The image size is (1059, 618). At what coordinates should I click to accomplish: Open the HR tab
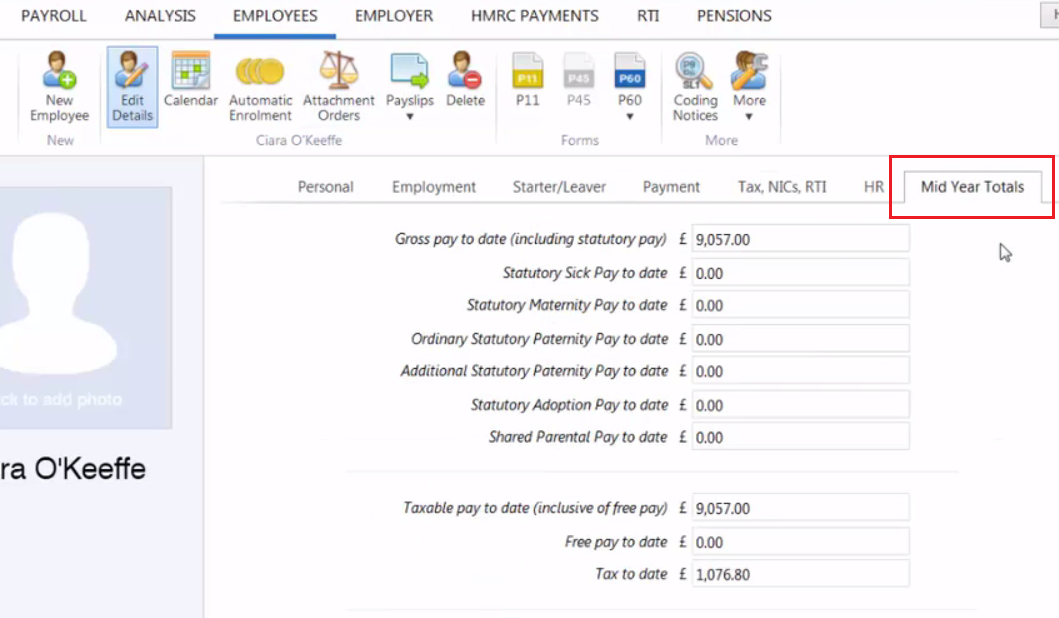click(873, 187)
